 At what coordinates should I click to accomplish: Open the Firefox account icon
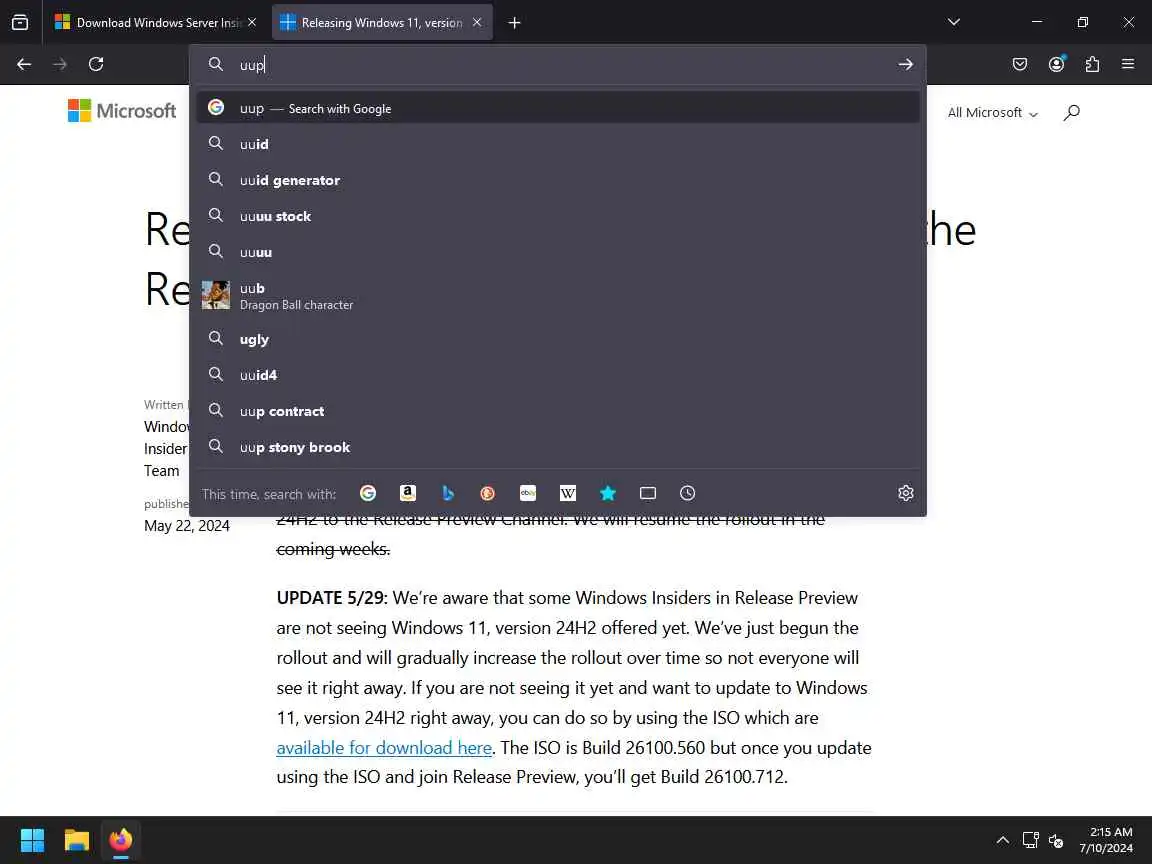click(1056, 65)
